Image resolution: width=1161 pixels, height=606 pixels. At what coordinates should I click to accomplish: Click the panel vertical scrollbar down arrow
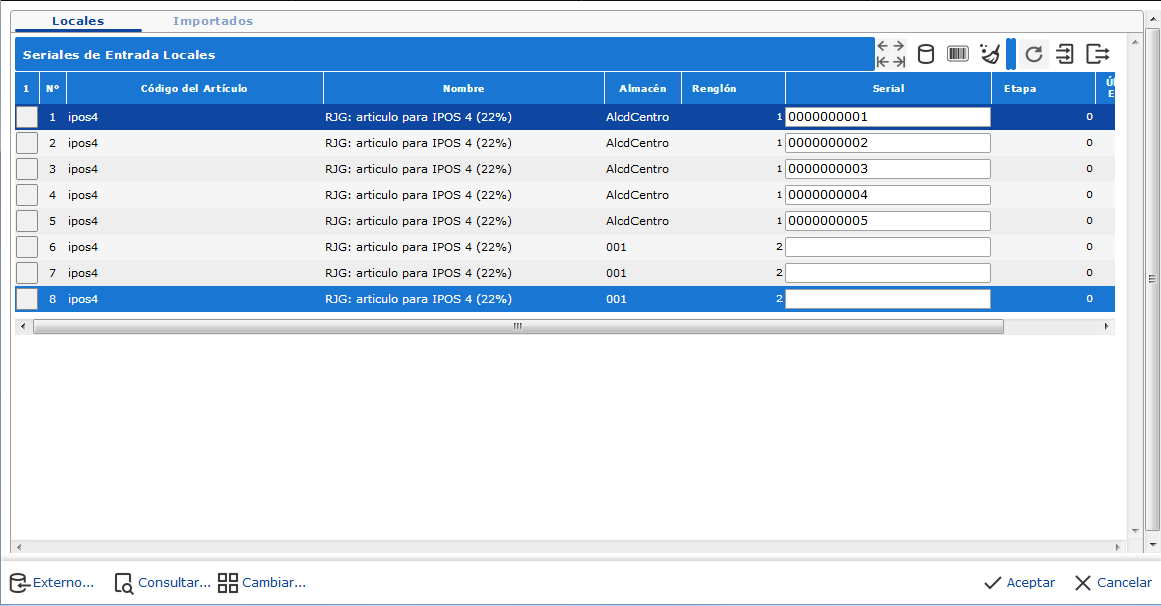[x=1134, y=531]
